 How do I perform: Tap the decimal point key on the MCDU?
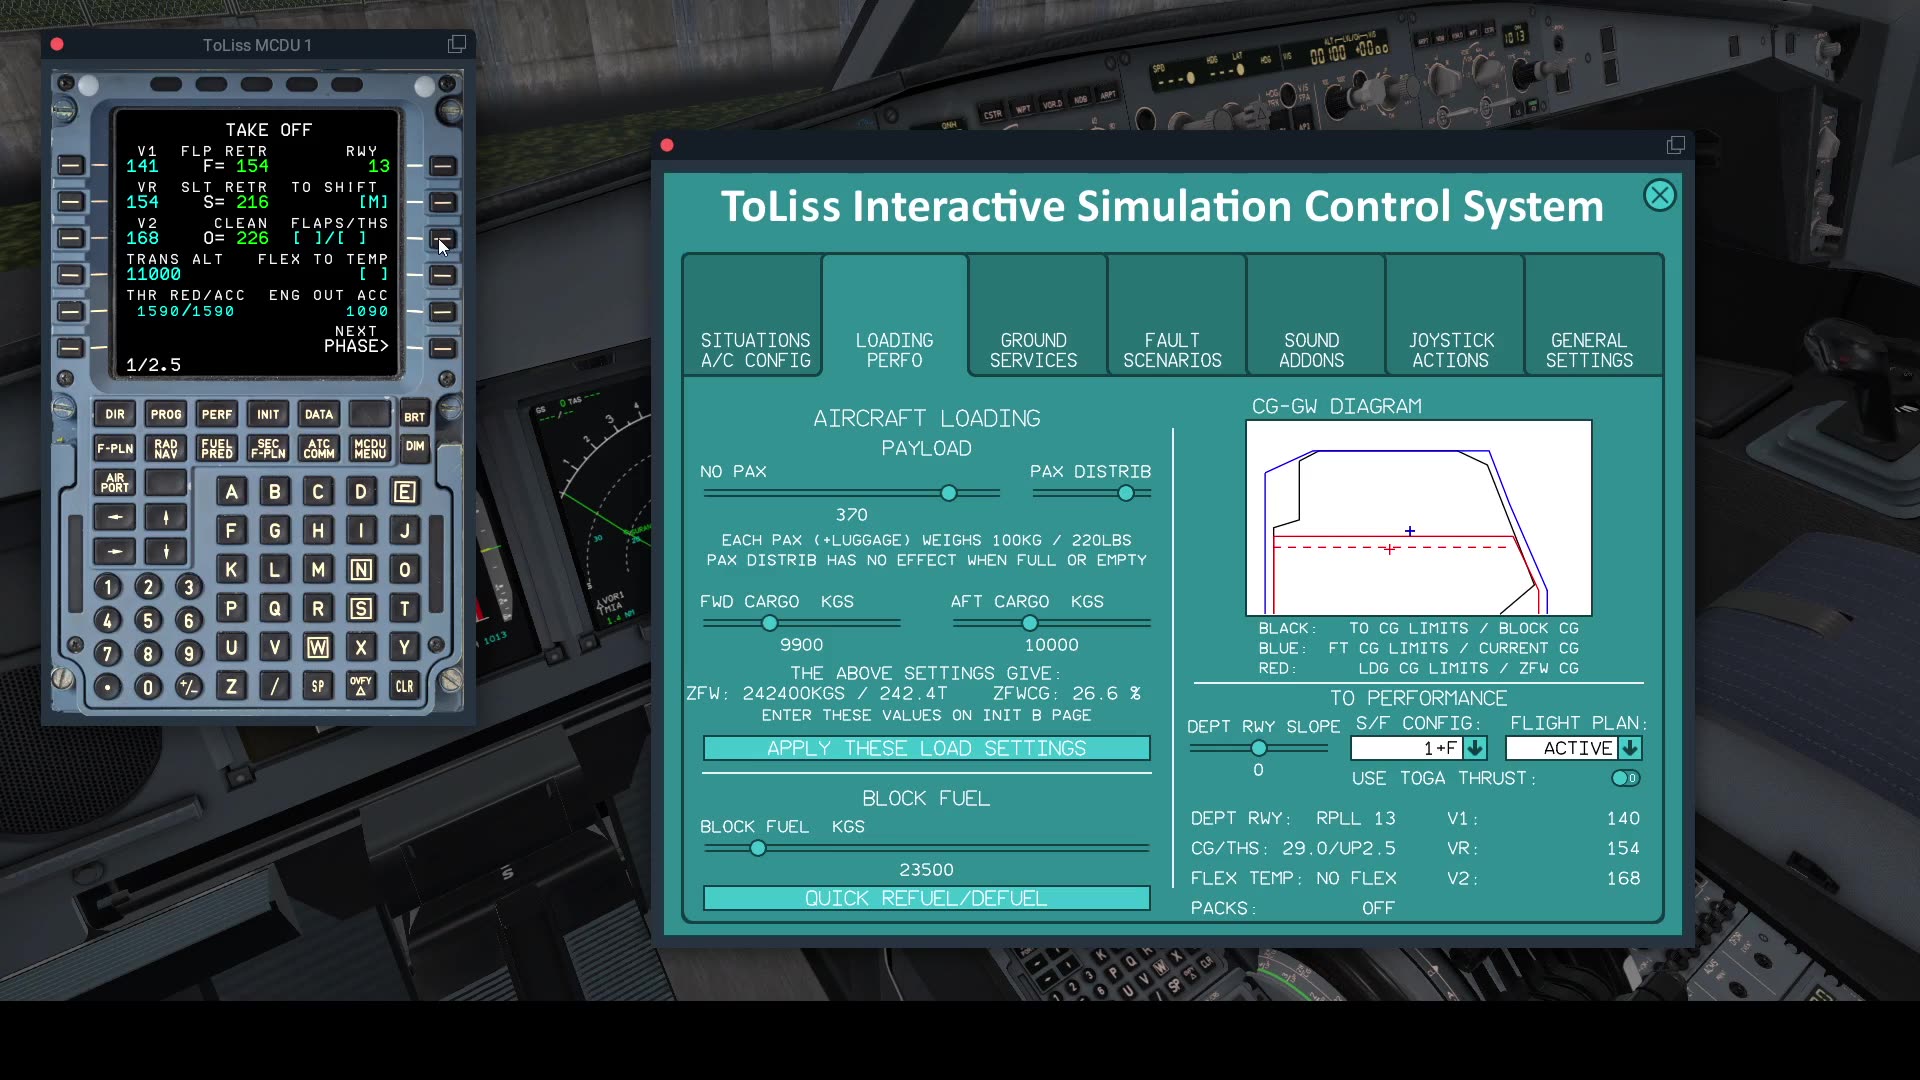tap(108, 687)
